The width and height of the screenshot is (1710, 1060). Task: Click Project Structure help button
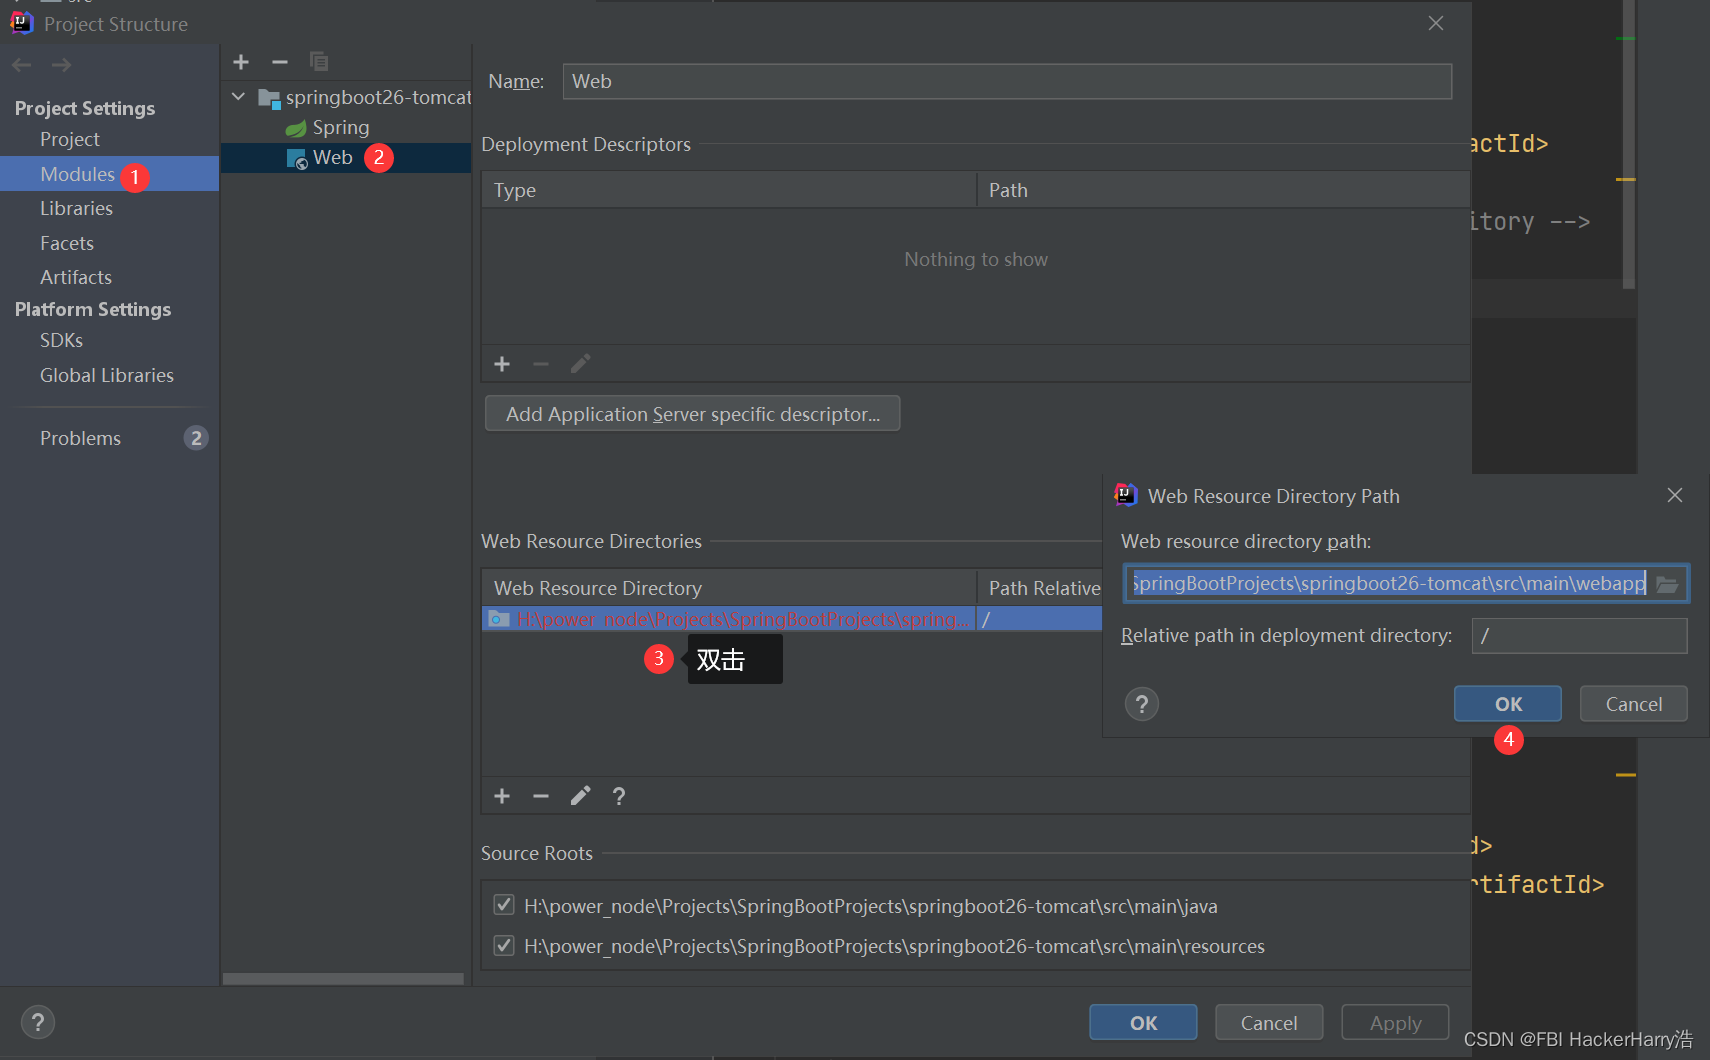coord(38,1022)
